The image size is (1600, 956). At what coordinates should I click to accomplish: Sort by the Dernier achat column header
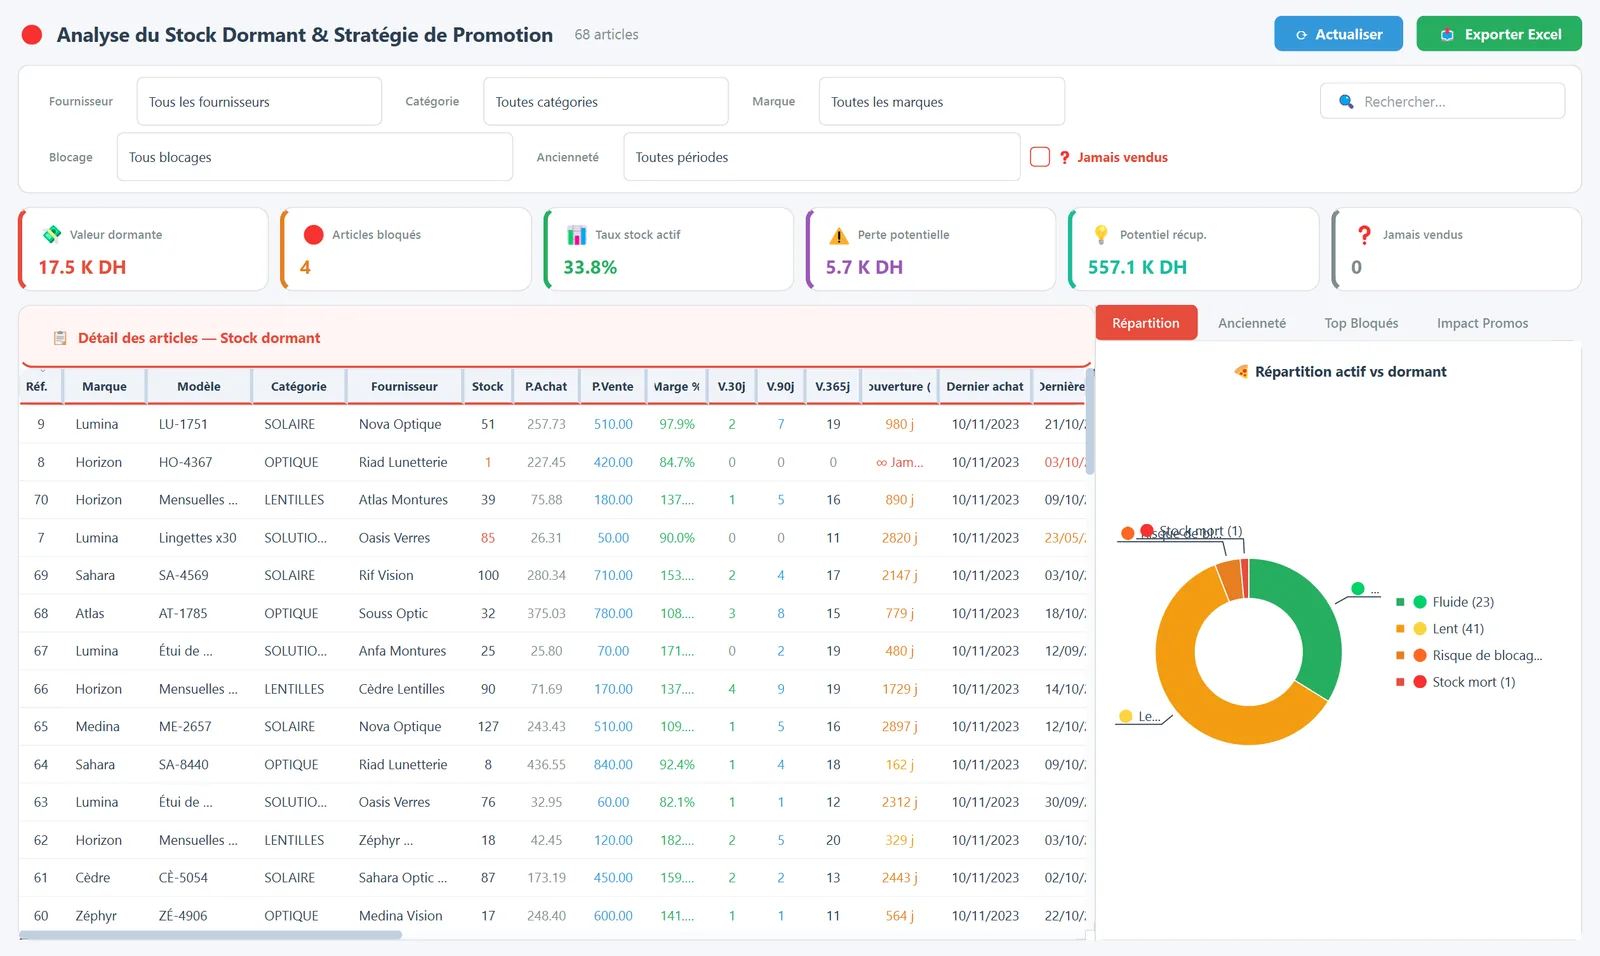pos(985,387)
